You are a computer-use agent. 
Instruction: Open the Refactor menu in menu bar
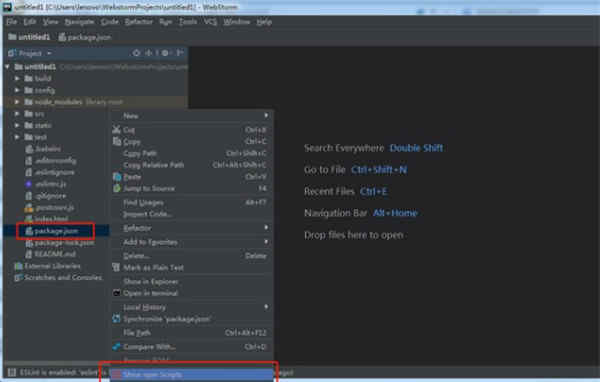click(x=139, y=22)
